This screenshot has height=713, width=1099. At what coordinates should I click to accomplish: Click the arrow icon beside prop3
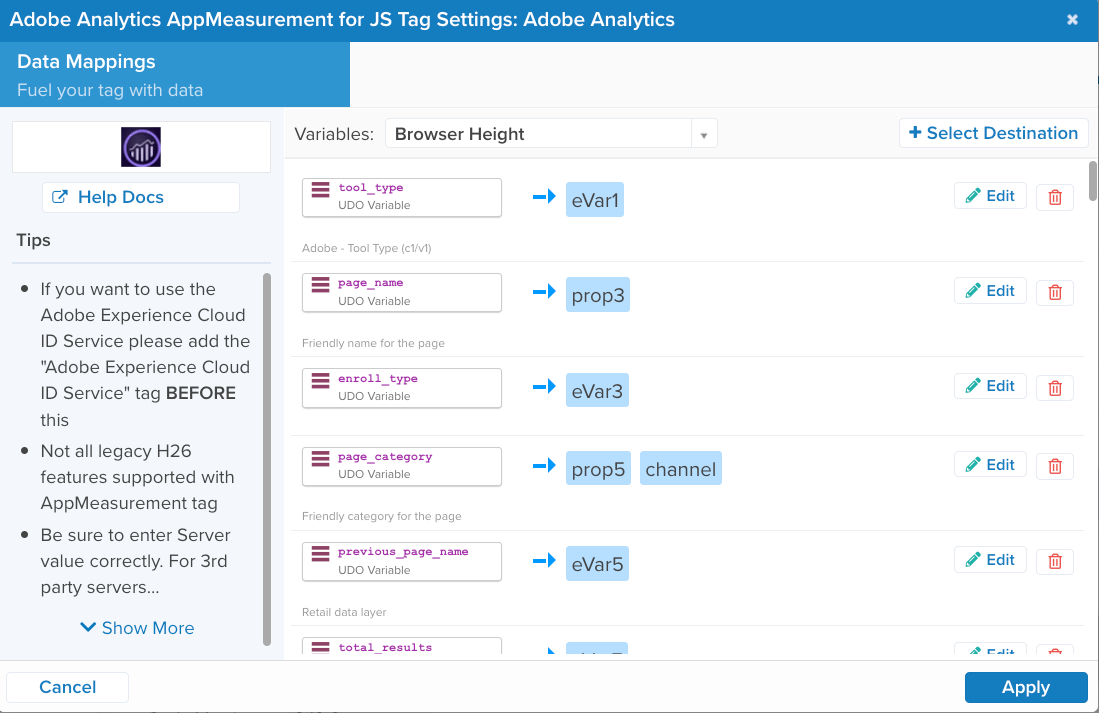[544, 292]
